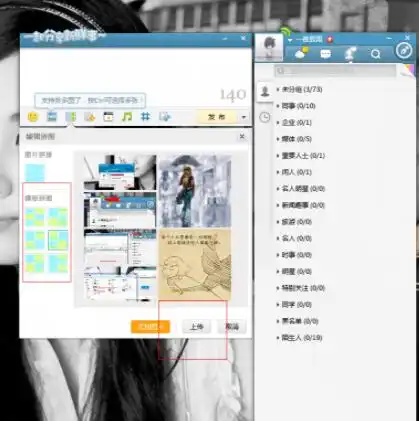
Task: Click the 上传 upload button
Action: [x=196, y=327]
